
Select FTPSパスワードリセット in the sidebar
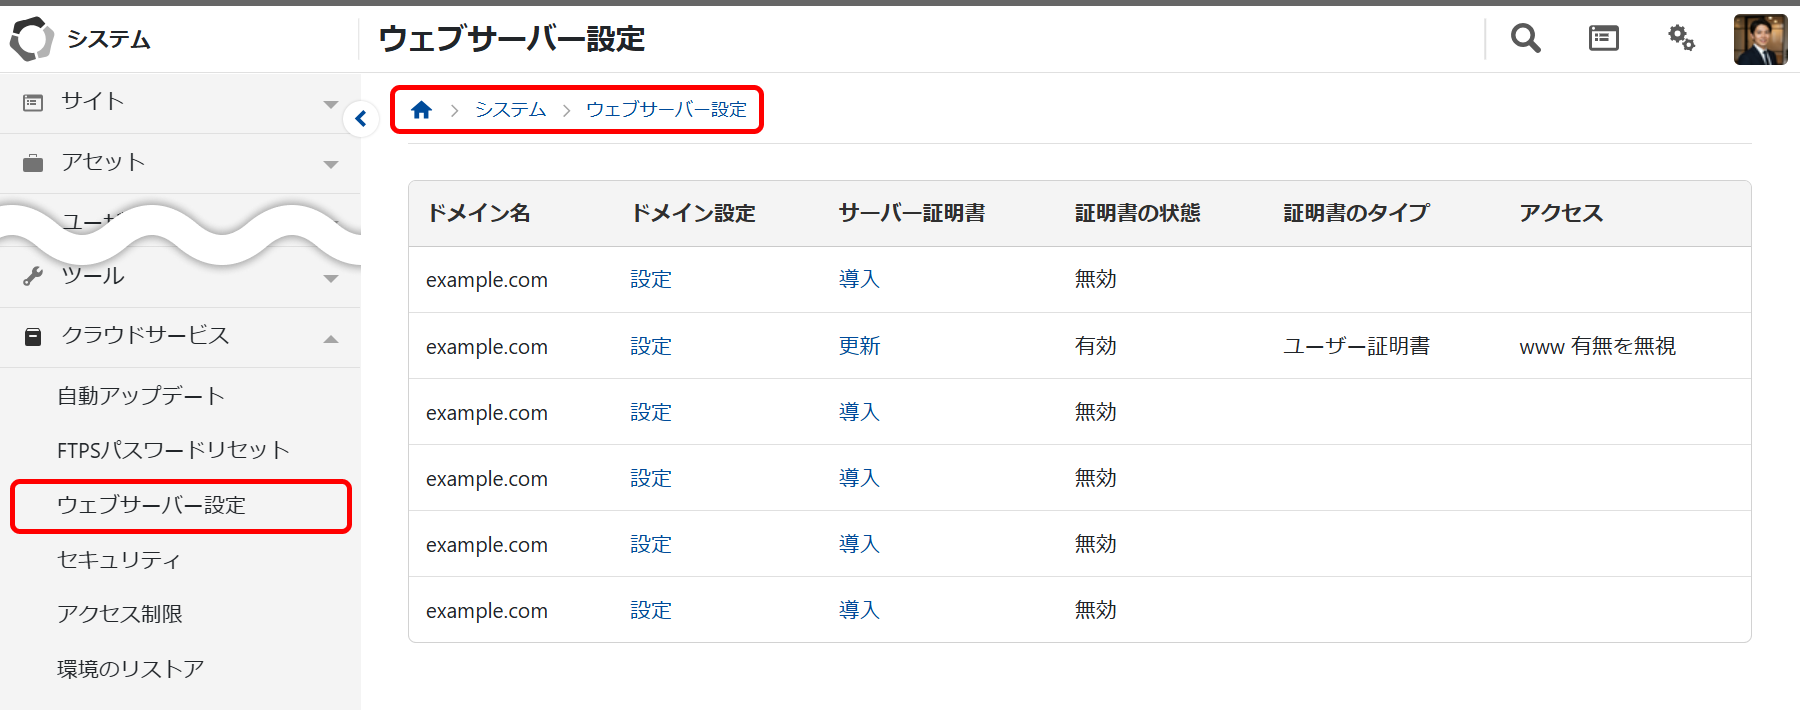[173, 450]
